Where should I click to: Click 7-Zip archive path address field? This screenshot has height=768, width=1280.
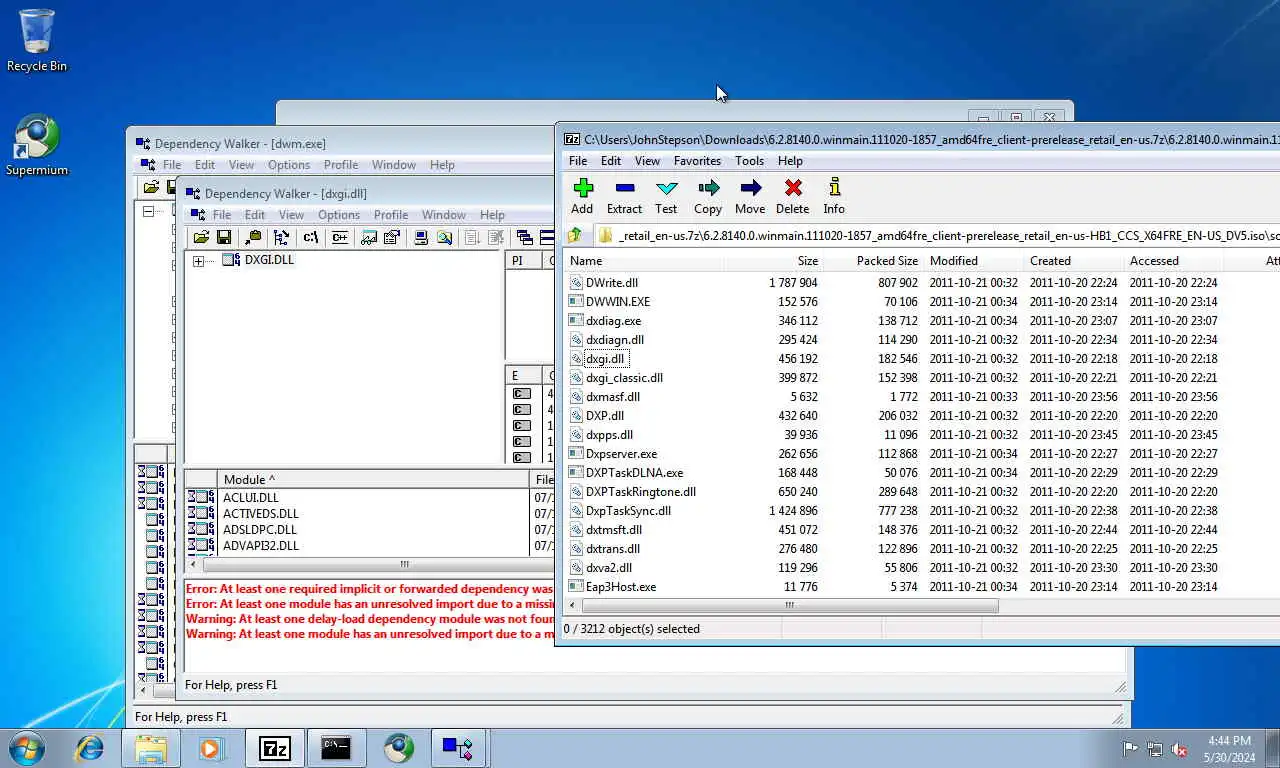point(938,236)
